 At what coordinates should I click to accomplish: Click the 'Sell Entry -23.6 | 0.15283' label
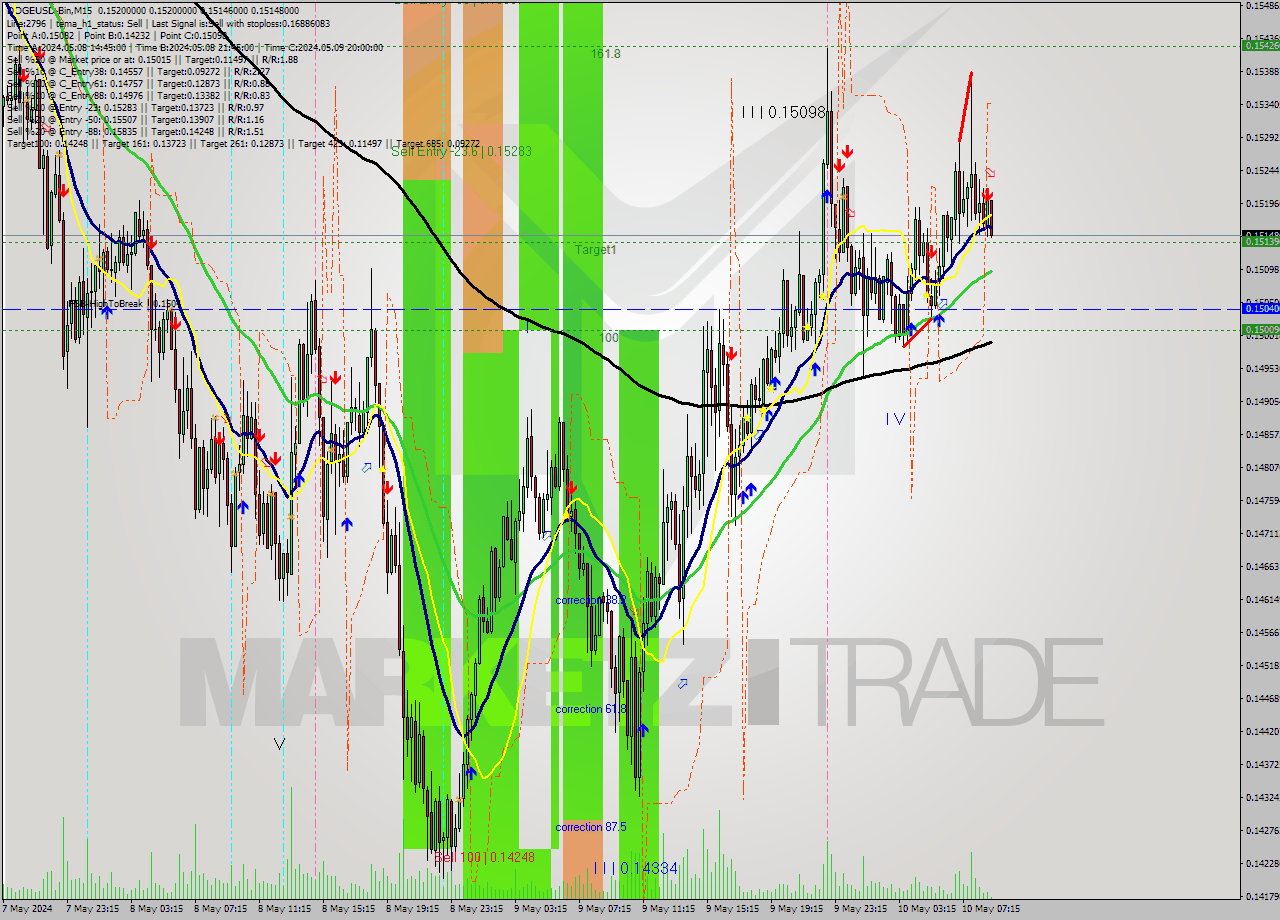coord(461,151)
